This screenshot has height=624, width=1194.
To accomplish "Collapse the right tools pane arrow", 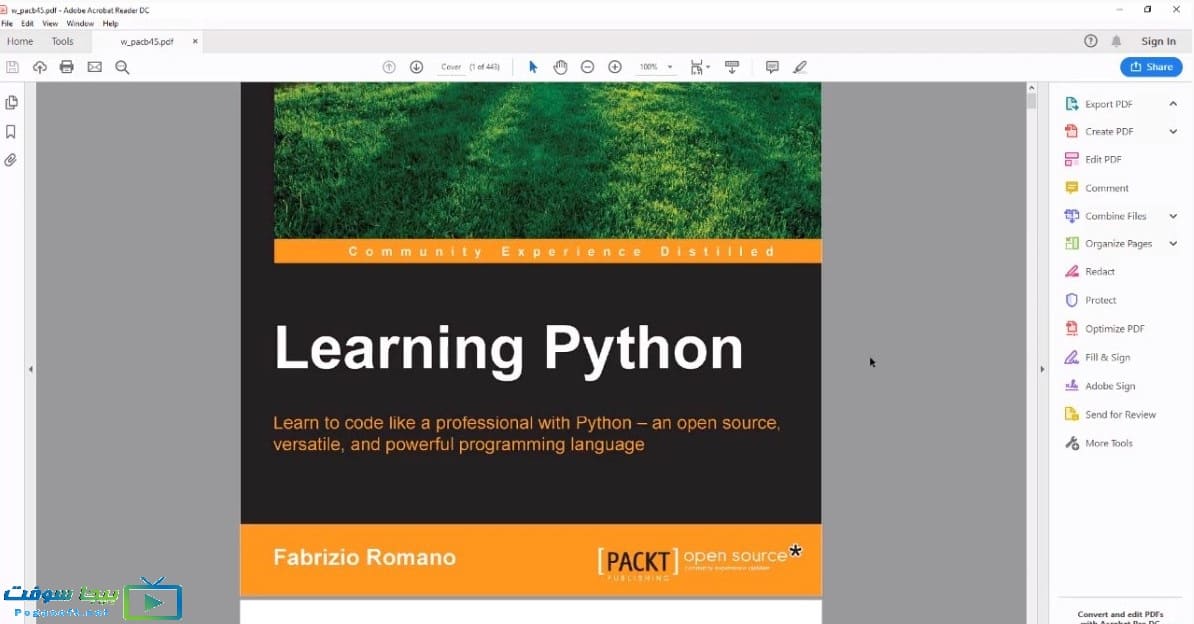I will (x=1042, y=369).
